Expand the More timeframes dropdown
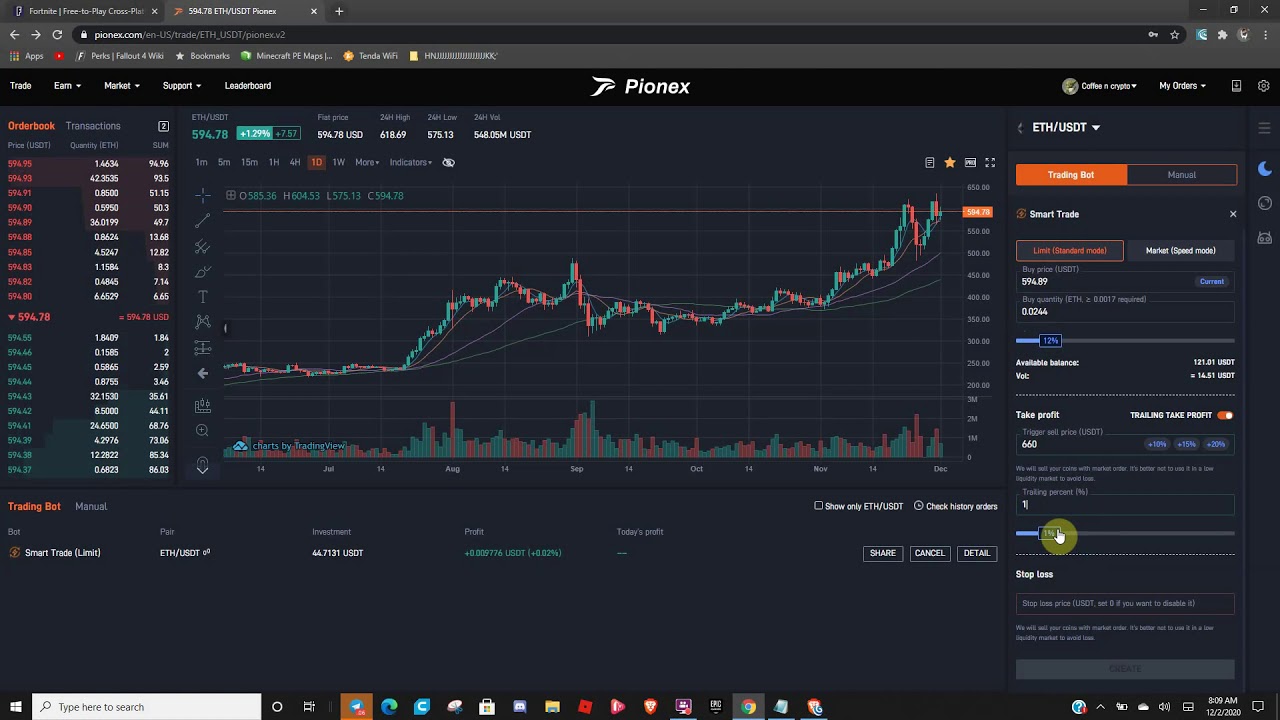 click(367, 162)
